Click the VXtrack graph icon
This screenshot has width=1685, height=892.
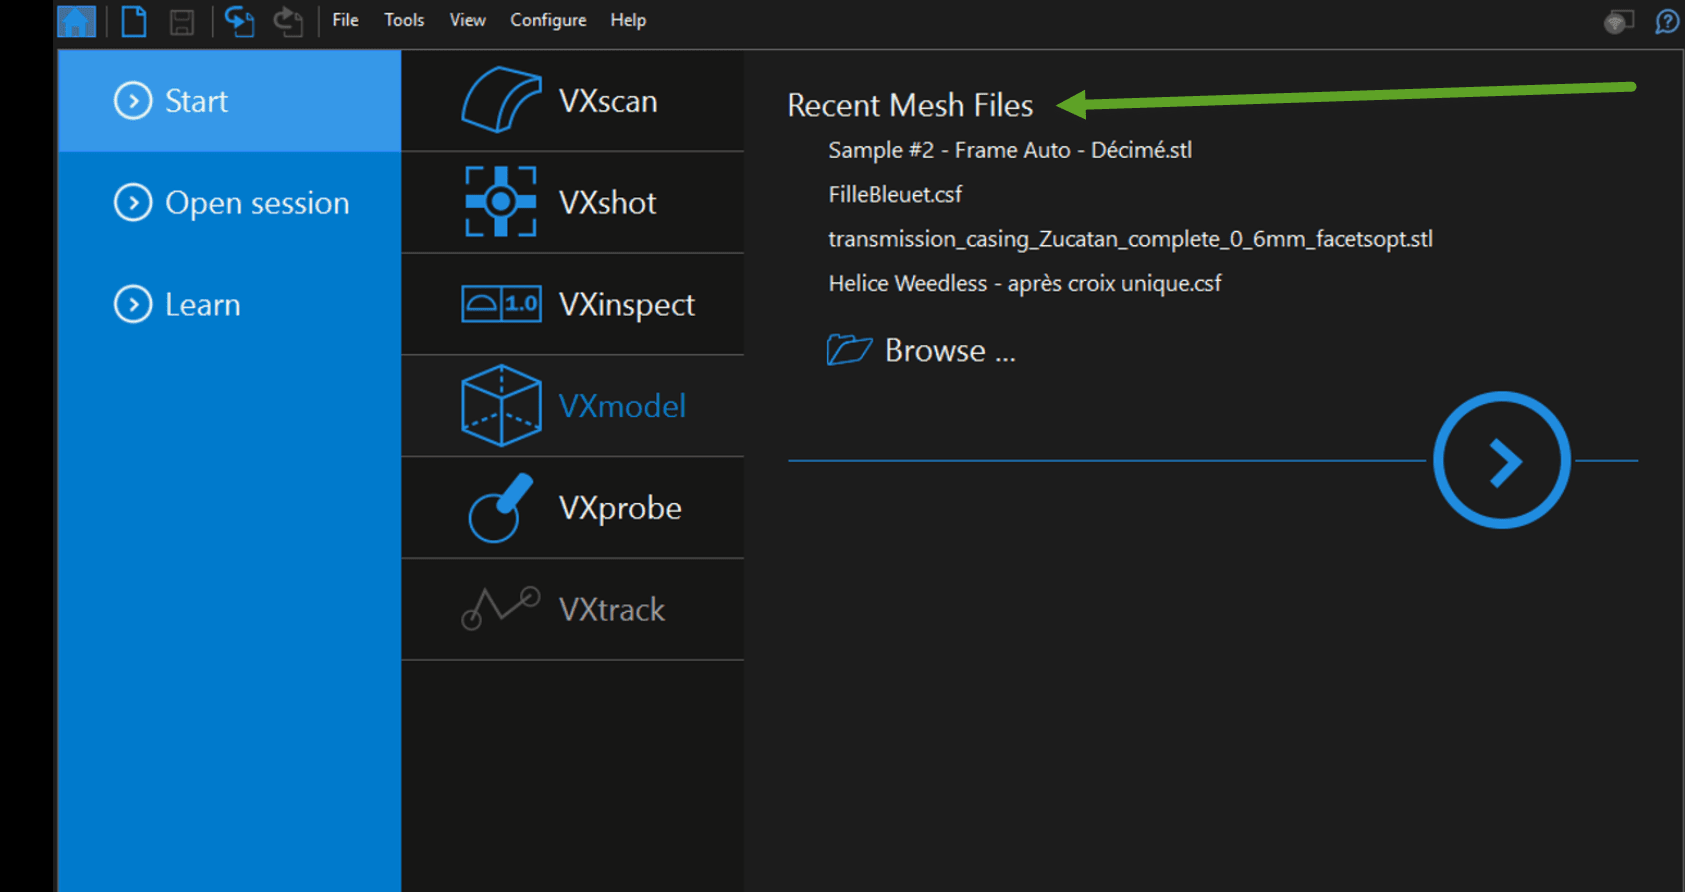pyautogui.click(x=501, y=608)
